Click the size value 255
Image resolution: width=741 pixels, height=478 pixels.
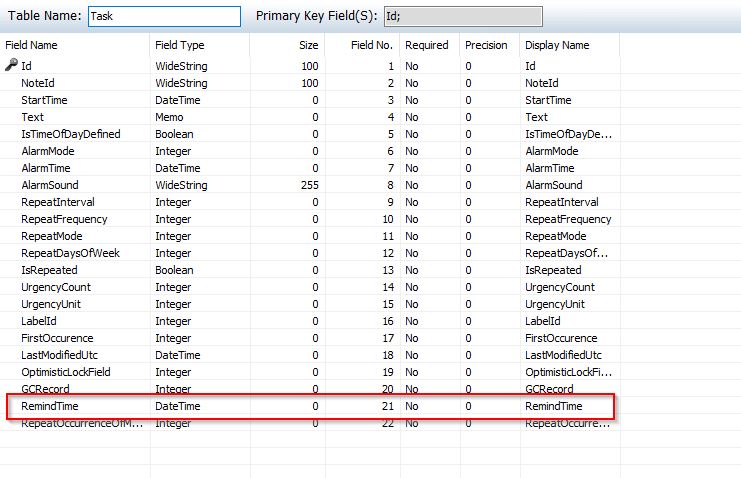[310, 185]
